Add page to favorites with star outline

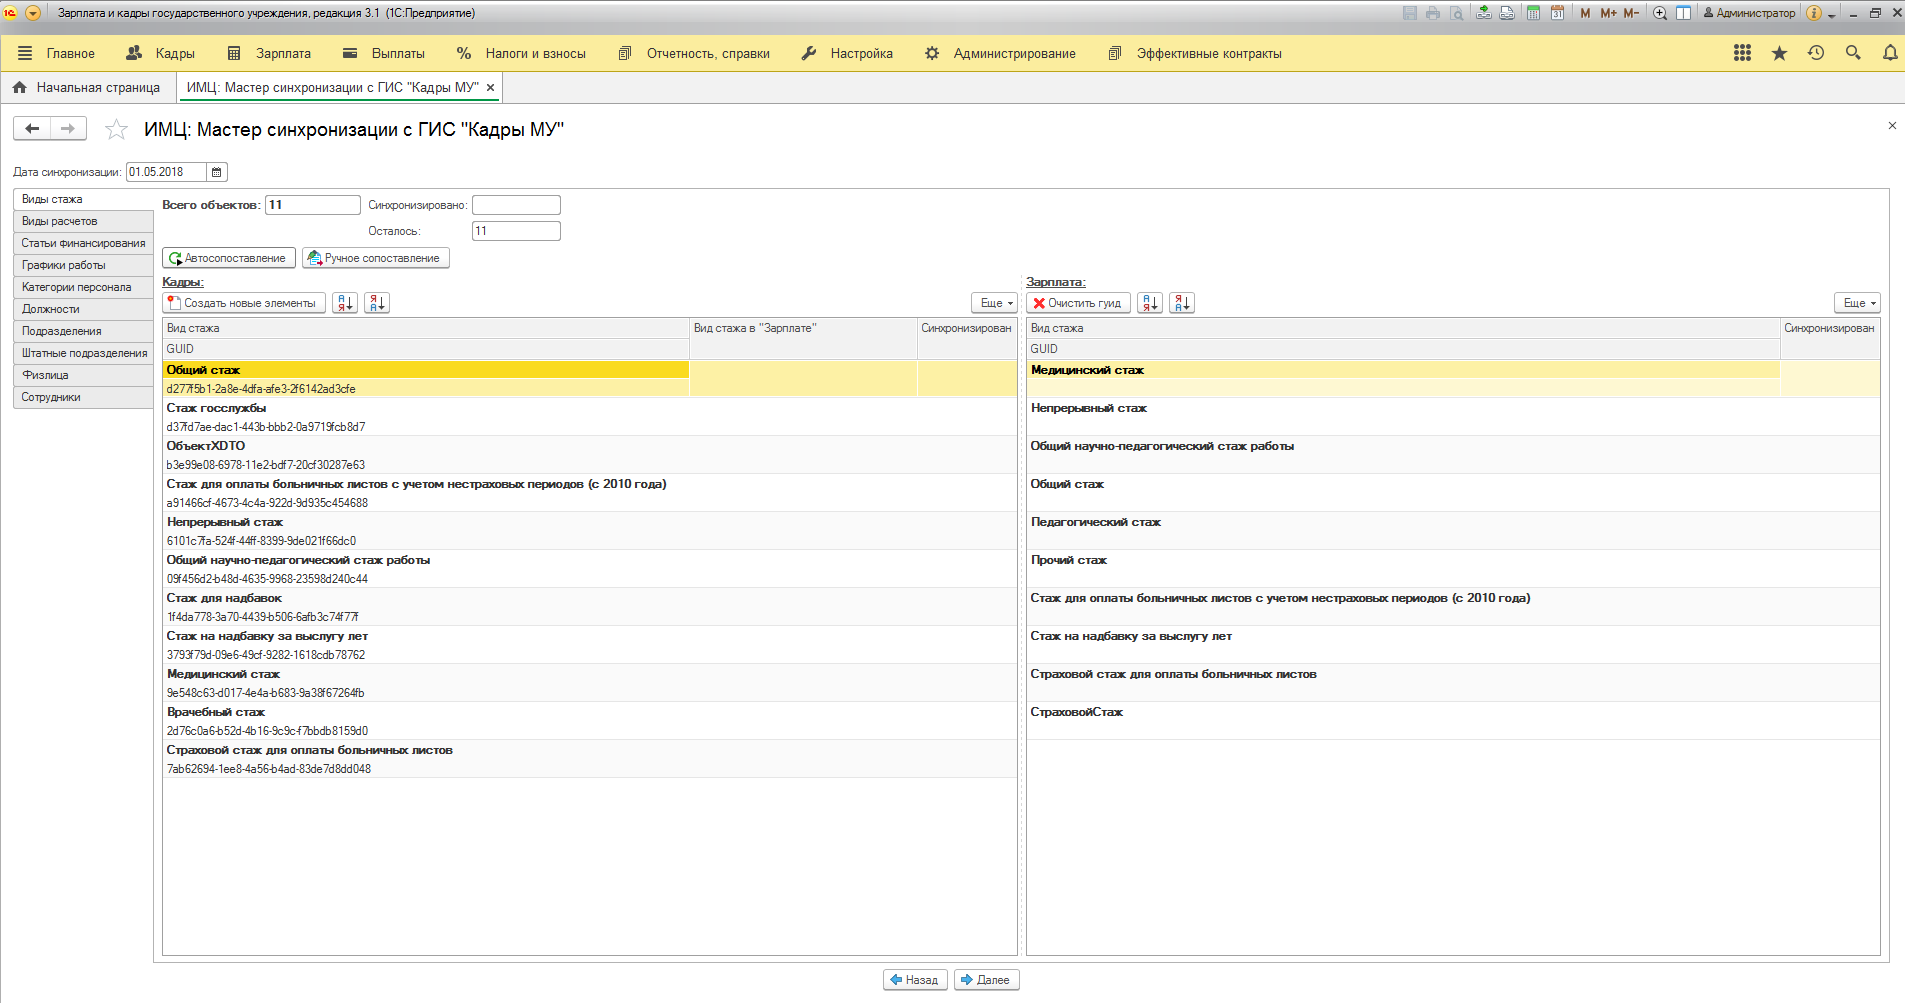coord(117,129)
